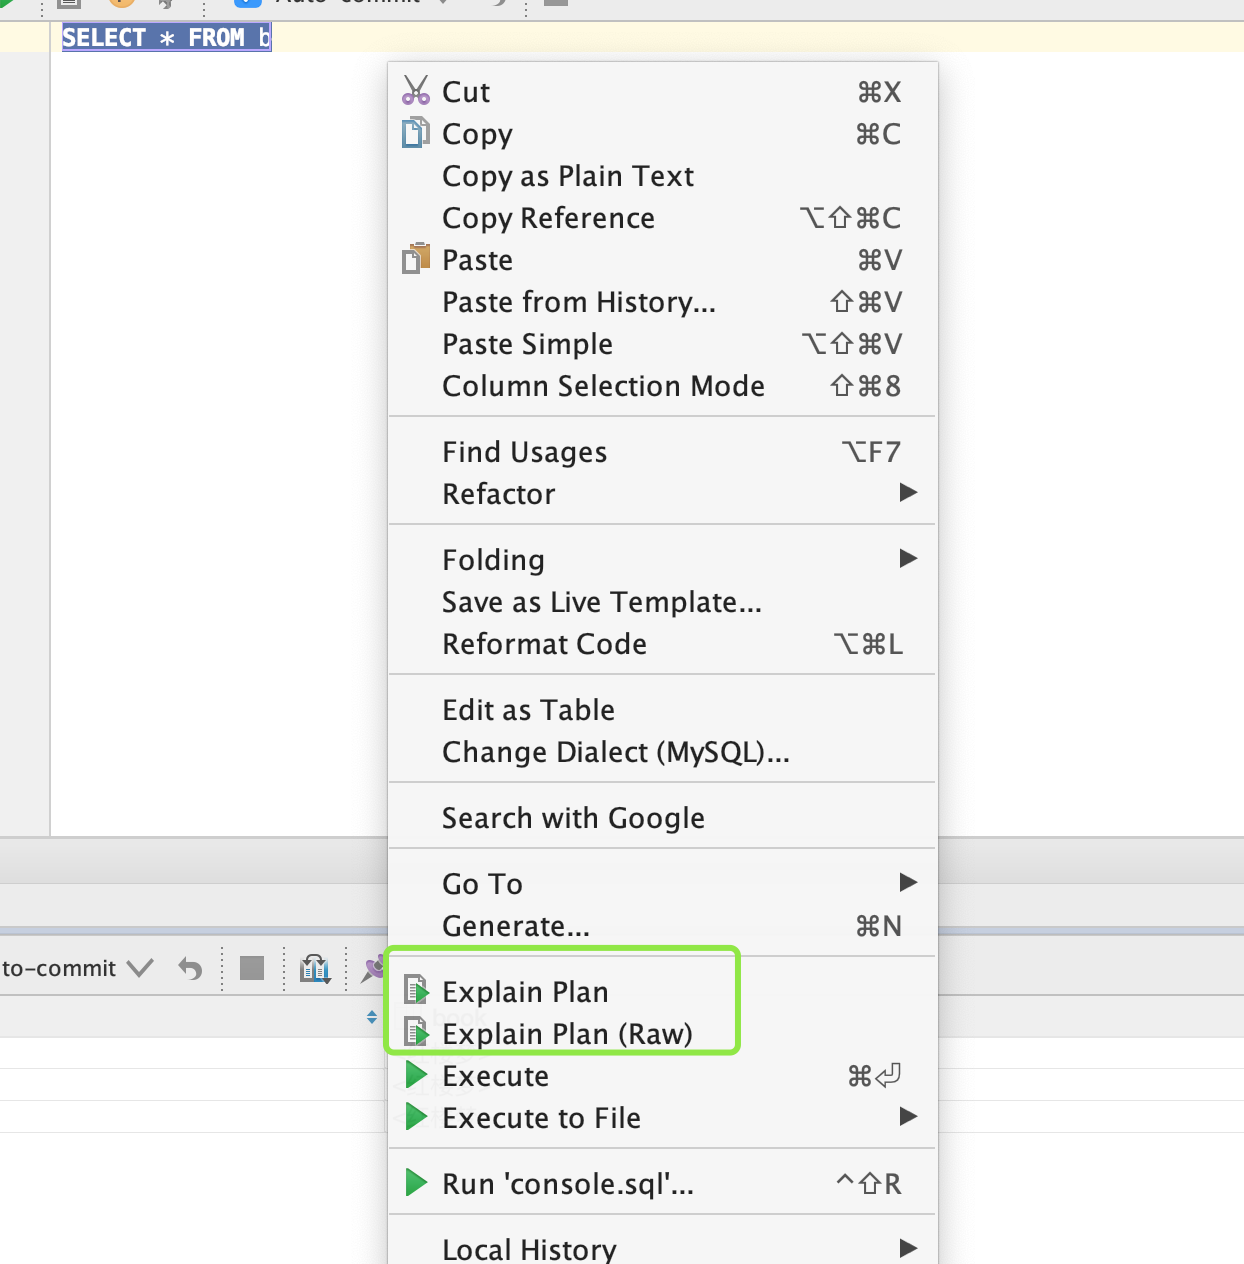Select Column Selection Mode

(x=603, y=385)
